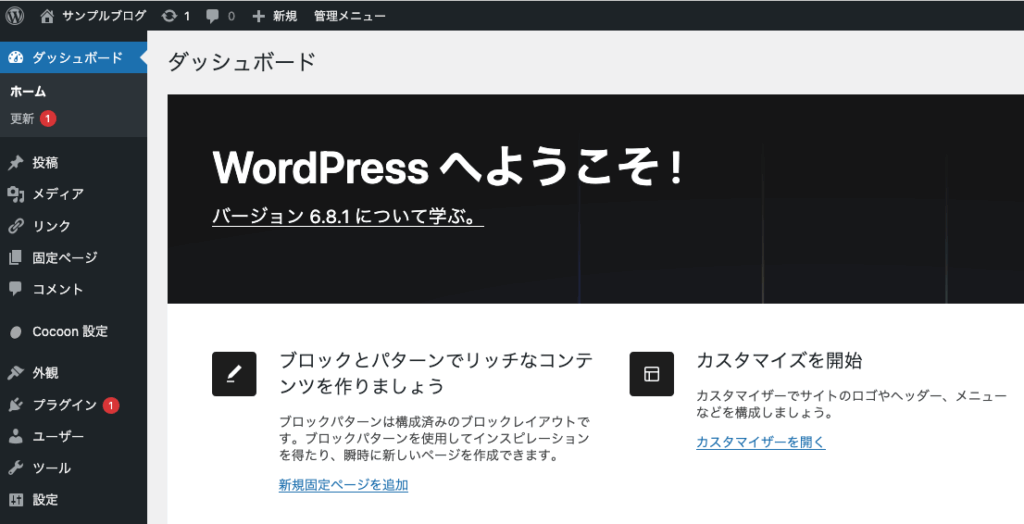This screenshot has width=1024, height=524.
Task: Click the カスタマイズを開始 heading
Action: pos(779,361)
